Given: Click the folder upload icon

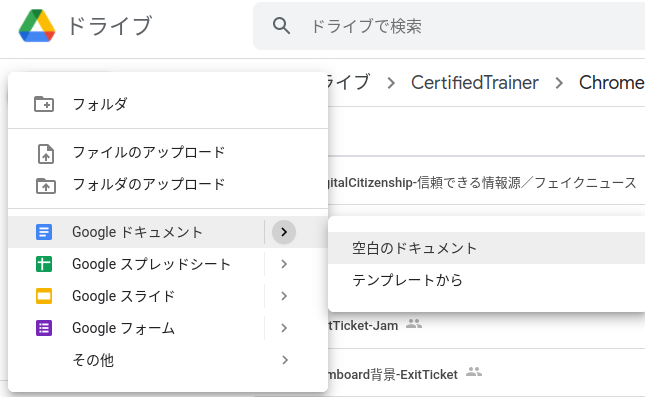Looking at the screenshot, I should [46, 186].
